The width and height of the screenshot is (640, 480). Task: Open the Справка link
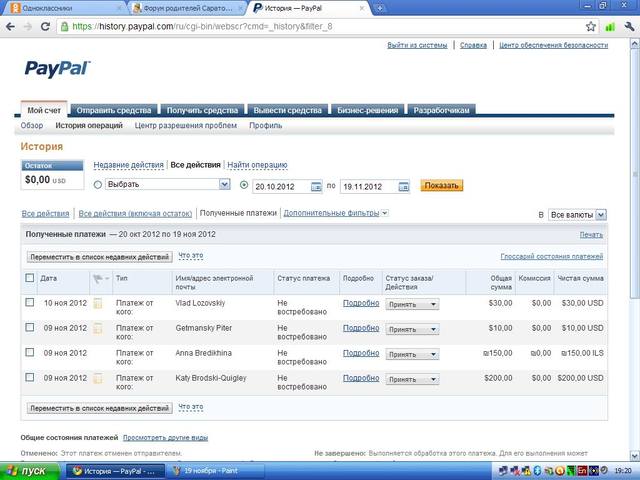coord(473,45)
